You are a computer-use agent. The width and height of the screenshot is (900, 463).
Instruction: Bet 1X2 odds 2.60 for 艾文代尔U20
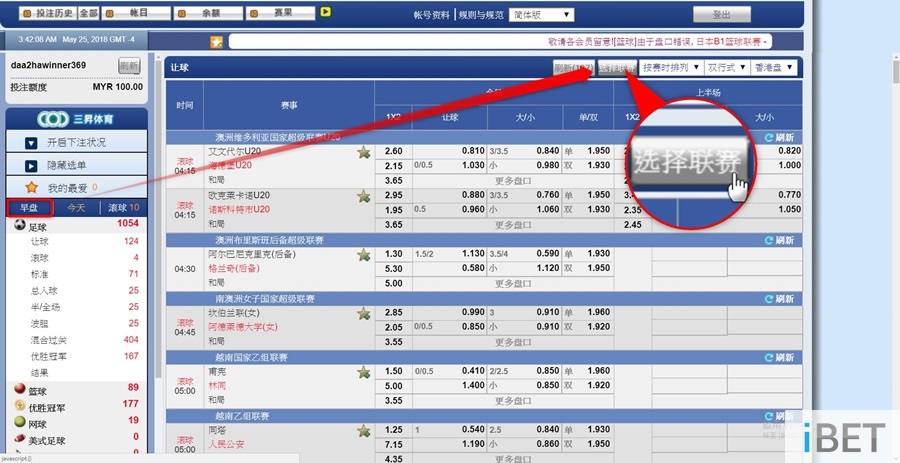(x=394, y=151)
